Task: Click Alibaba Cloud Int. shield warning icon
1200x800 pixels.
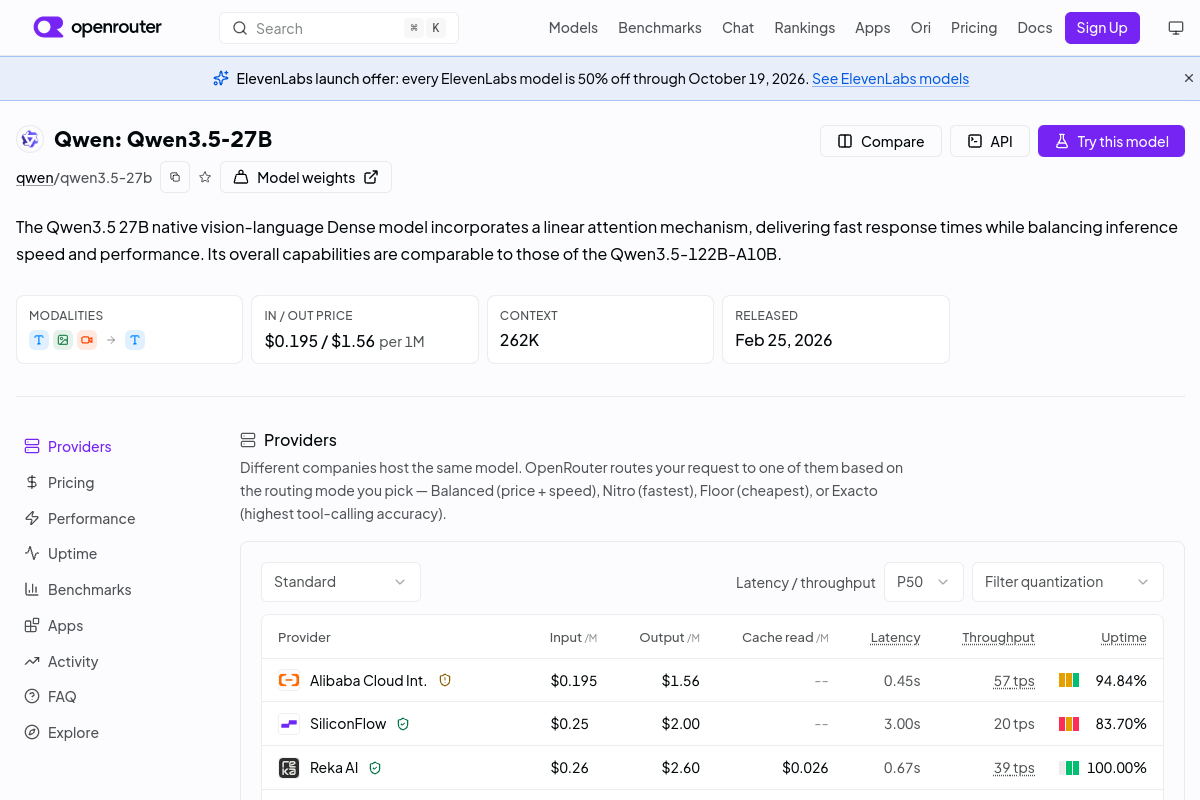Action: (445, 680)
